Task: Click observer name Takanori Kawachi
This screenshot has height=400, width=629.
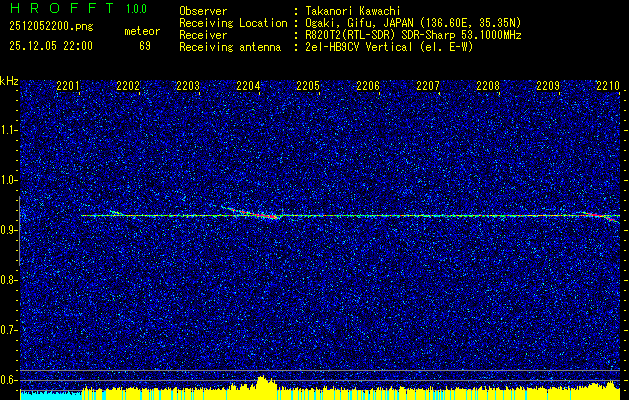Action: click(351, 11)
